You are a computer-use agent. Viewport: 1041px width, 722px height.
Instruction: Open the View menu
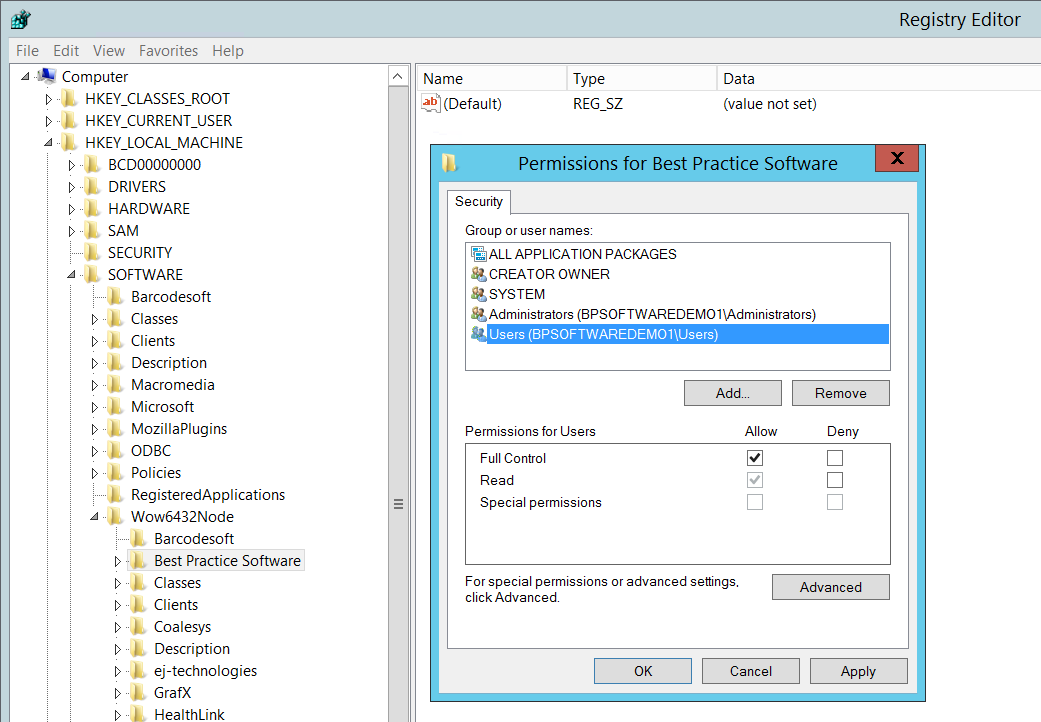(109, 50)
